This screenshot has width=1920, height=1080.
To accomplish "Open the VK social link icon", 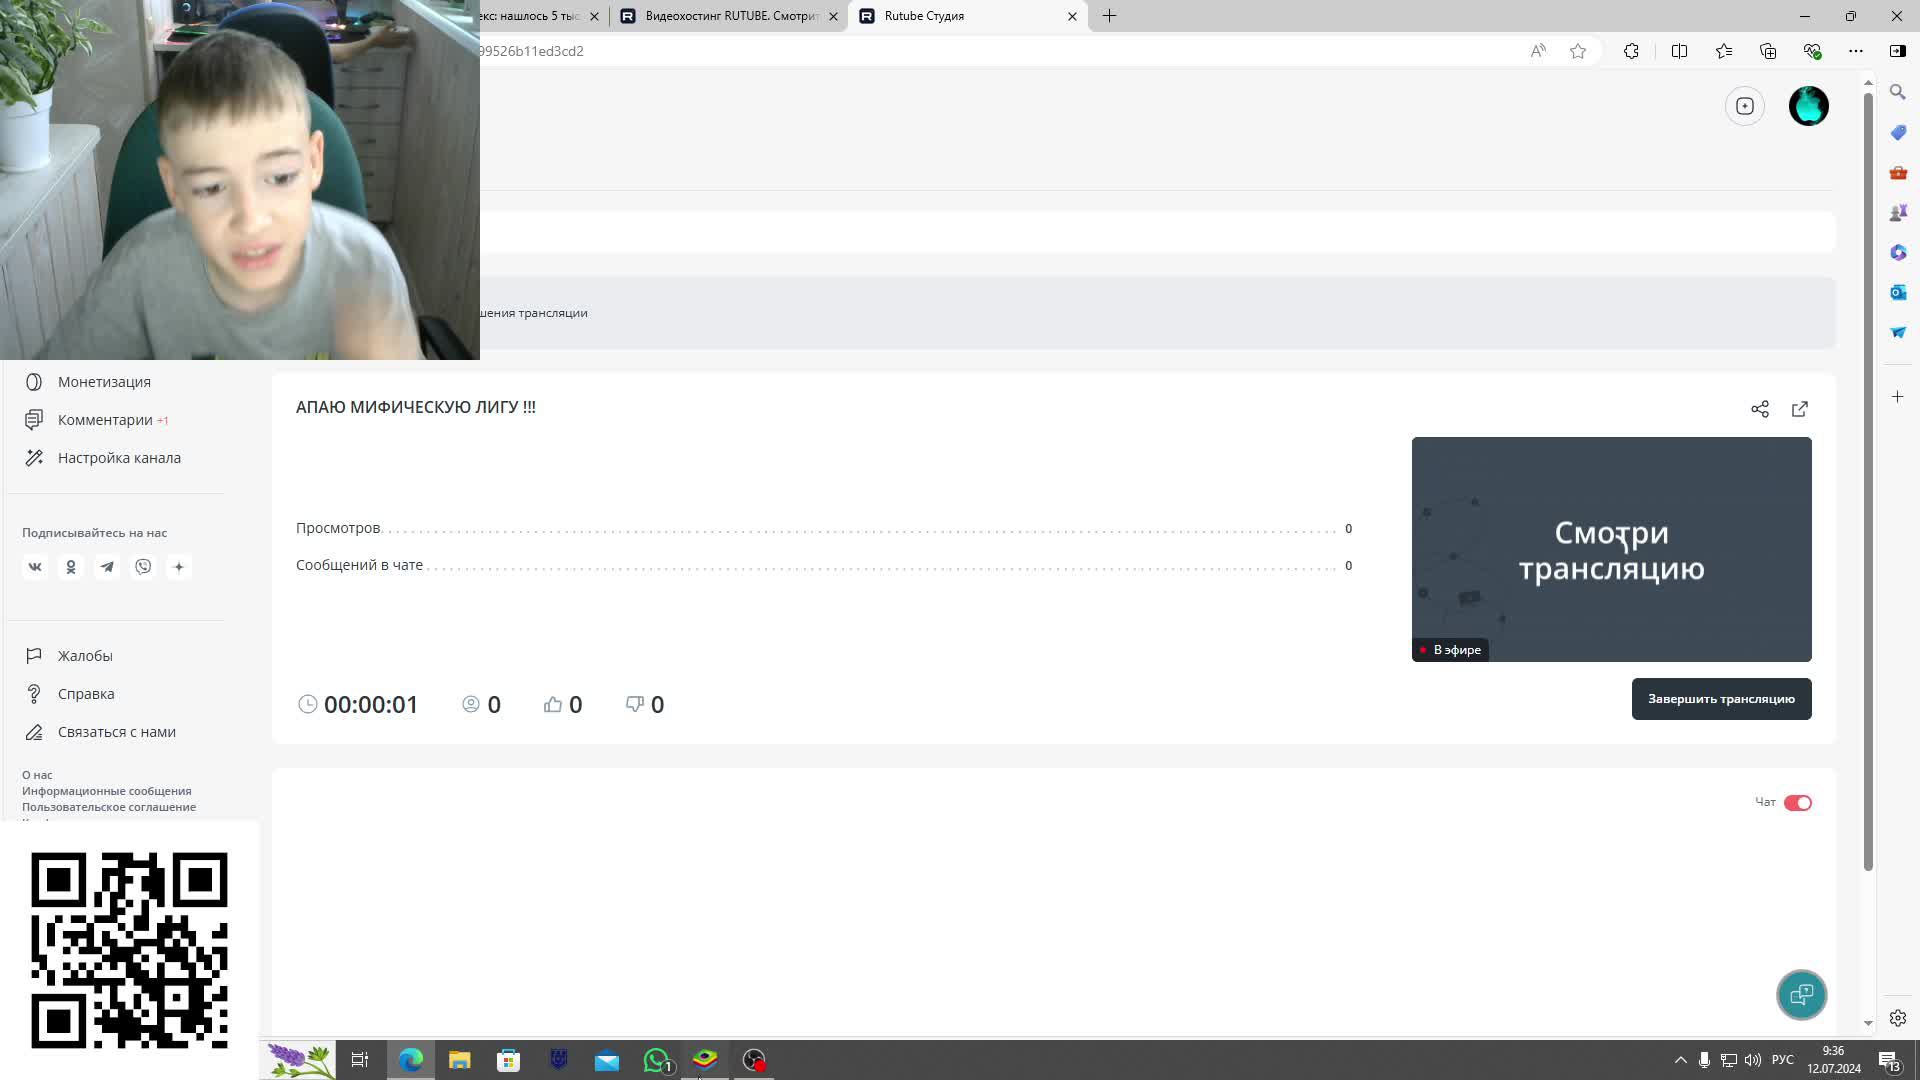I will (x=35, y=567).
